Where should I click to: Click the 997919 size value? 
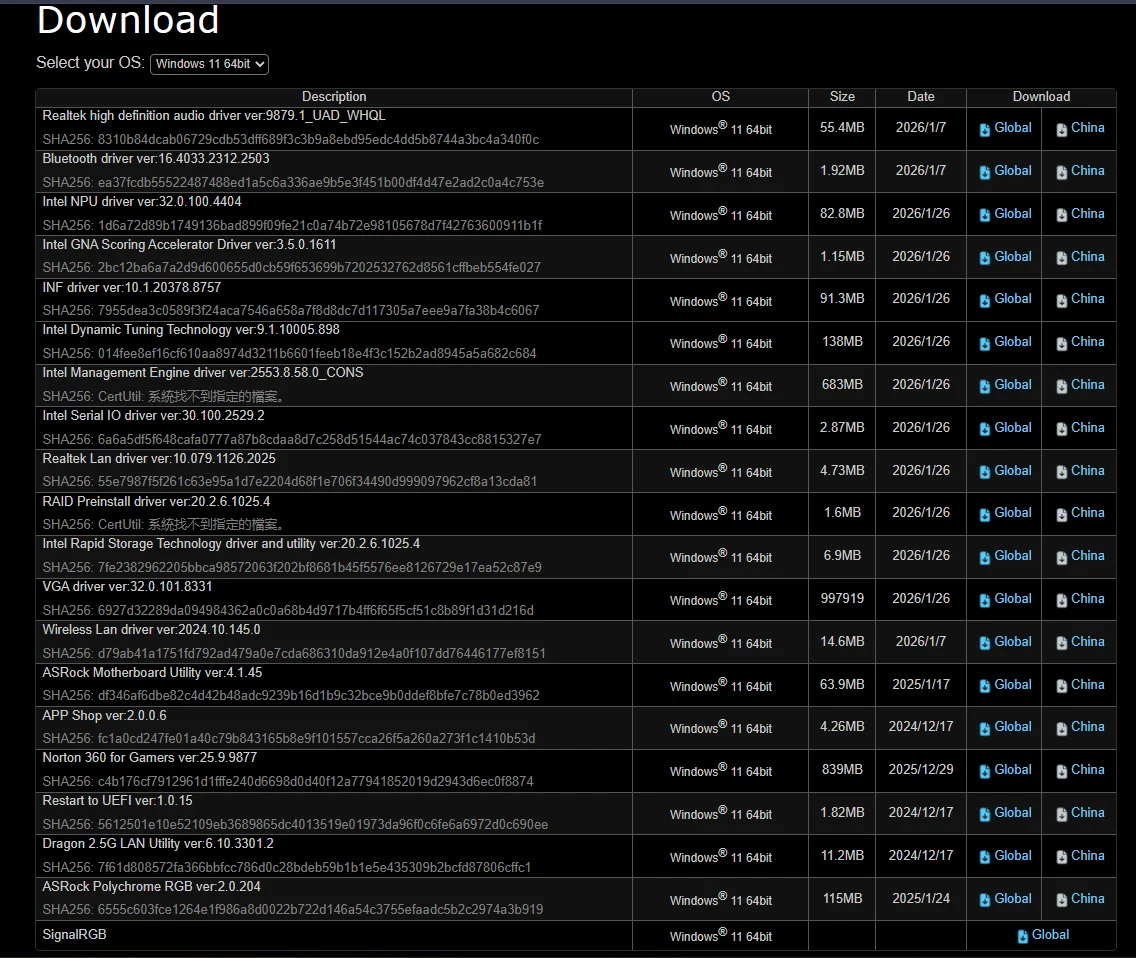[x=842, y=598]
